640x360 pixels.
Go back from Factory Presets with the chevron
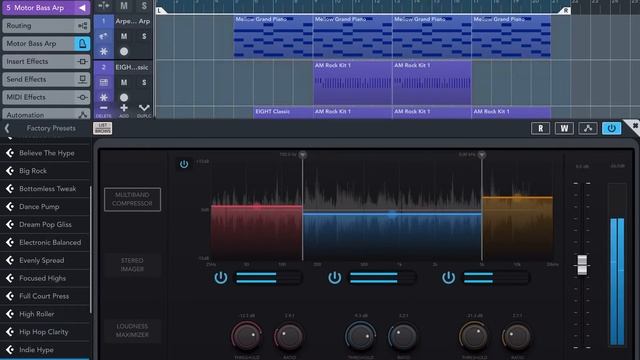click(x=7, y=128)
